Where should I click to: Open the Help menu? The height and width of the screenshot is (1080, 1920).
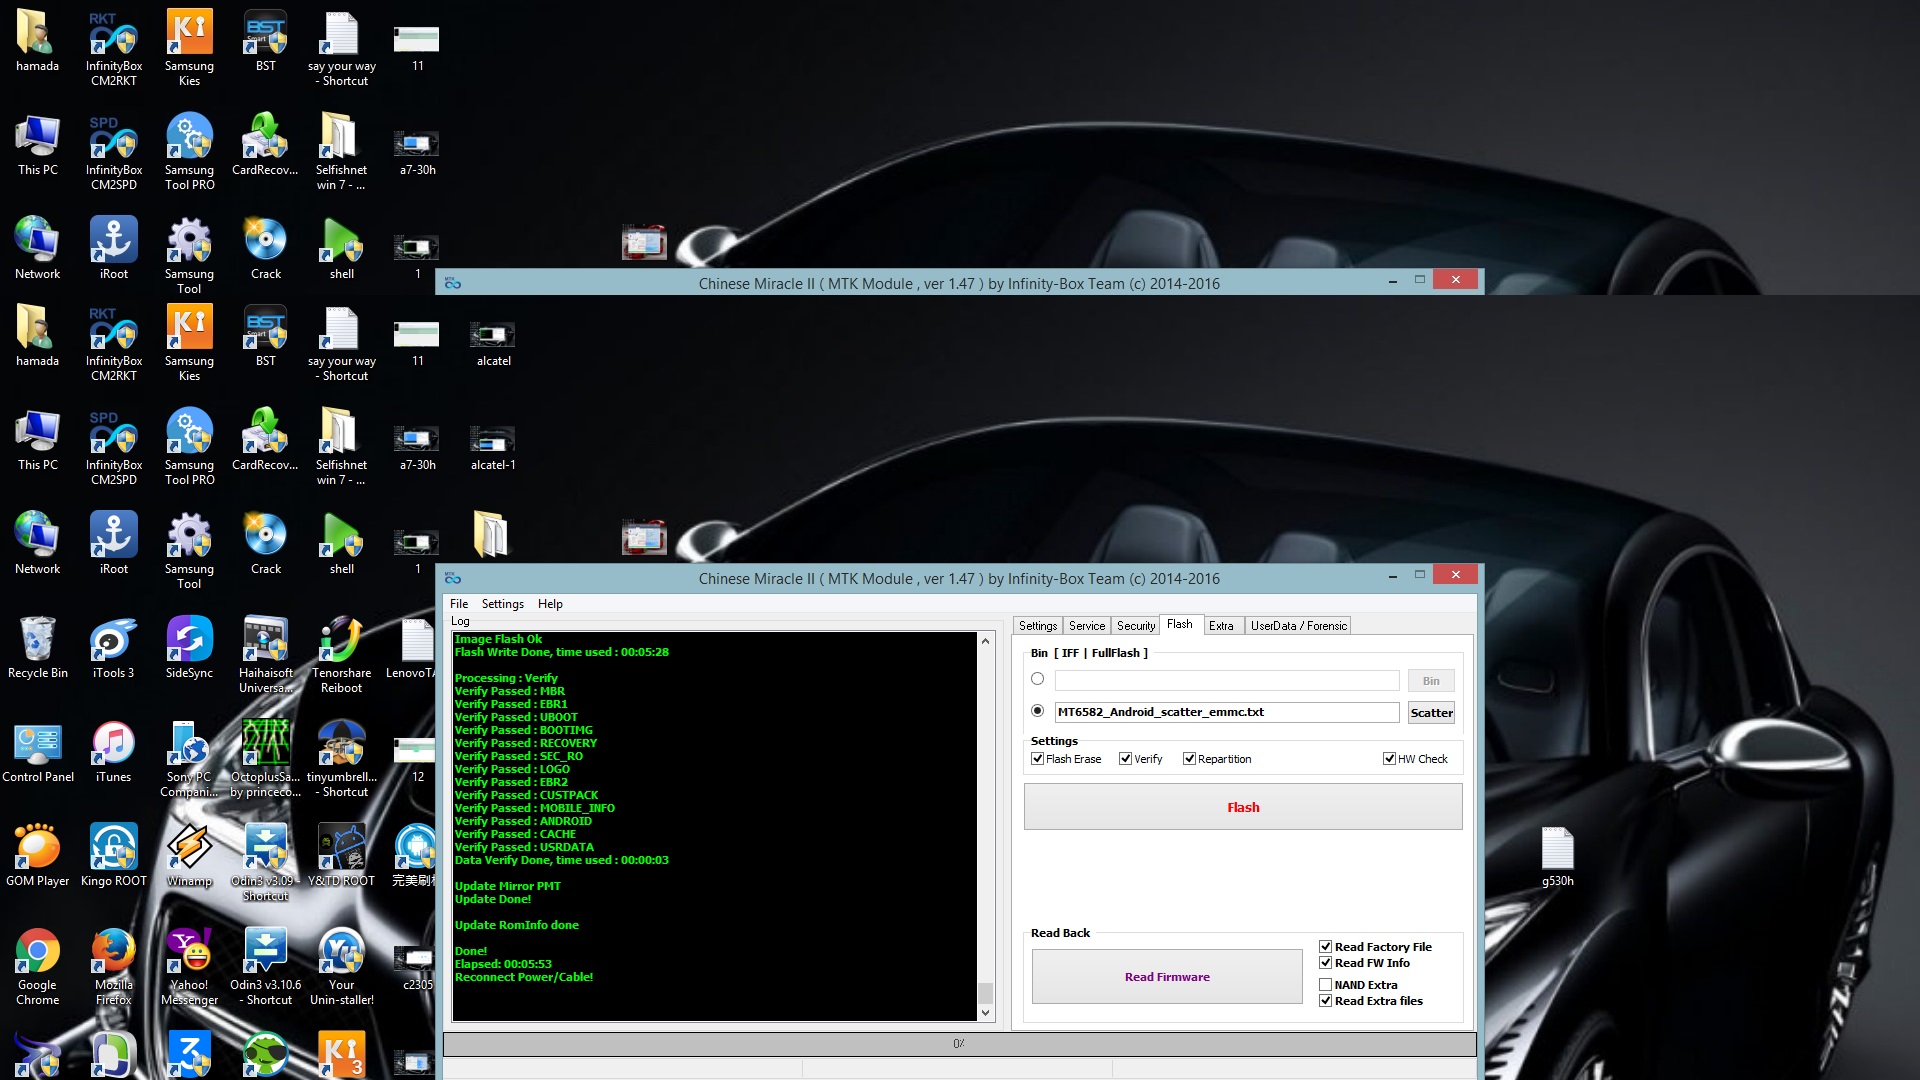point(550,604)
